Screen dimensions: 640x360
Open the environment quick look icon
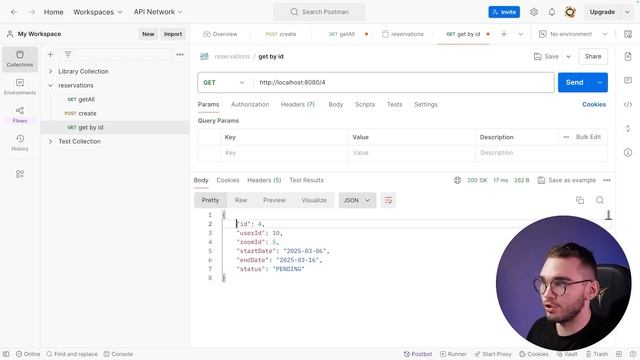tap(628, 34)
